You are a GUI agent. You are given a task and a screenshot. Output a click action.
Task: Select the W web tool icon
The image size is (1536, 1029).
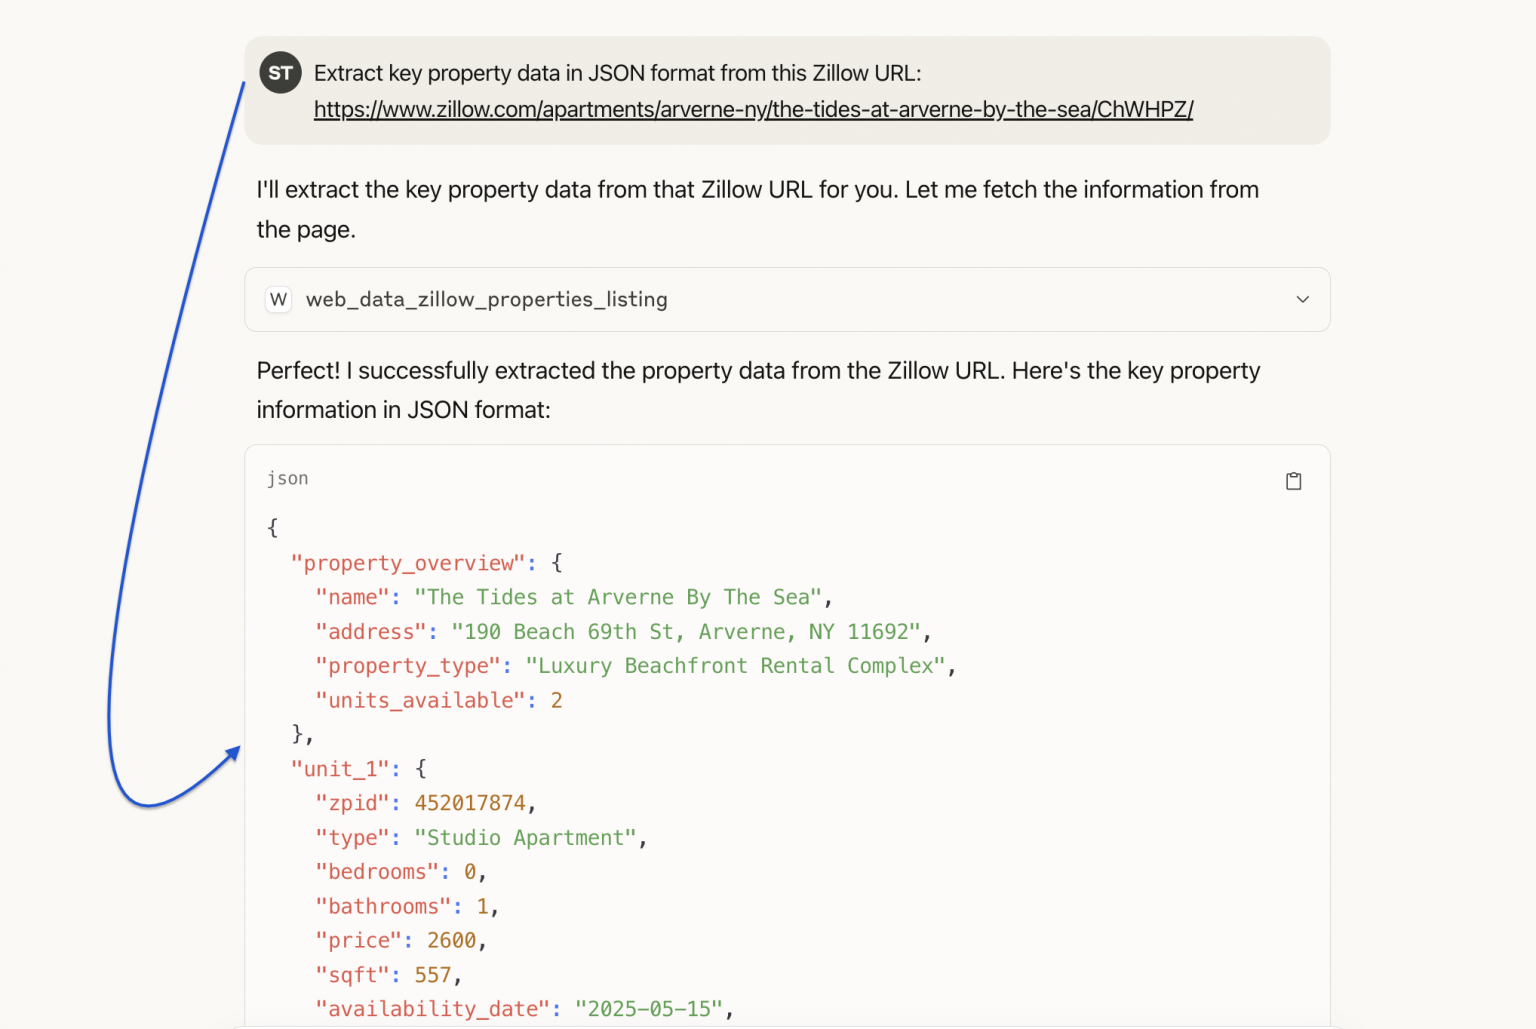pos(278,299)
